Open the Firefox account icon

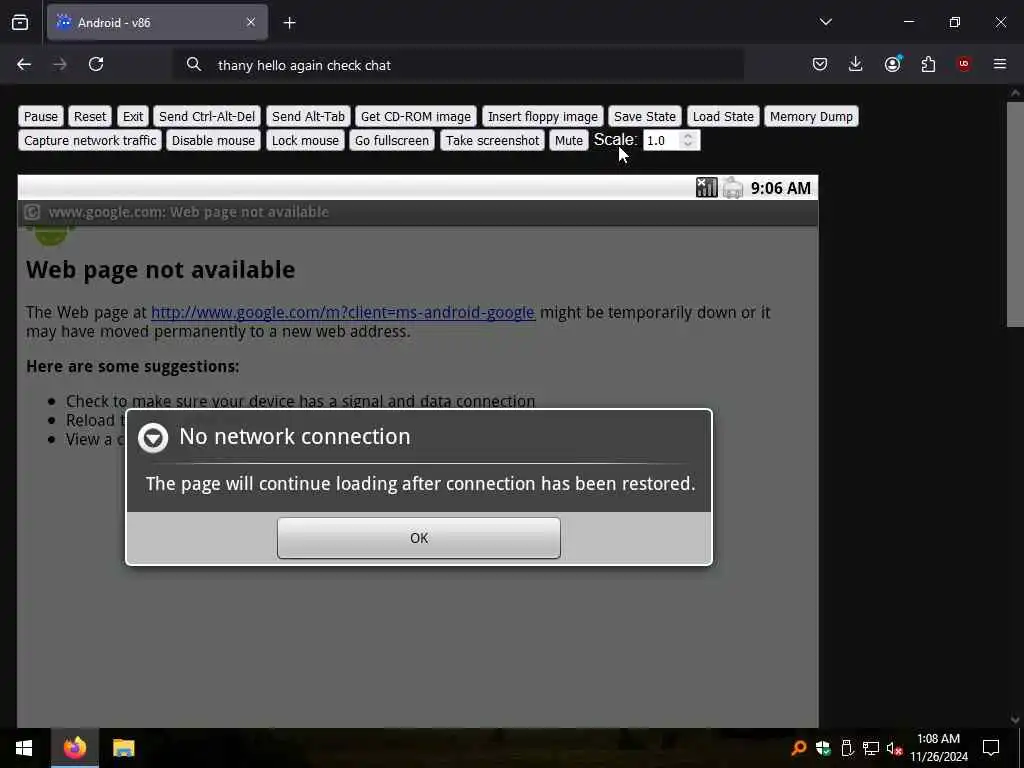point(892,64)
